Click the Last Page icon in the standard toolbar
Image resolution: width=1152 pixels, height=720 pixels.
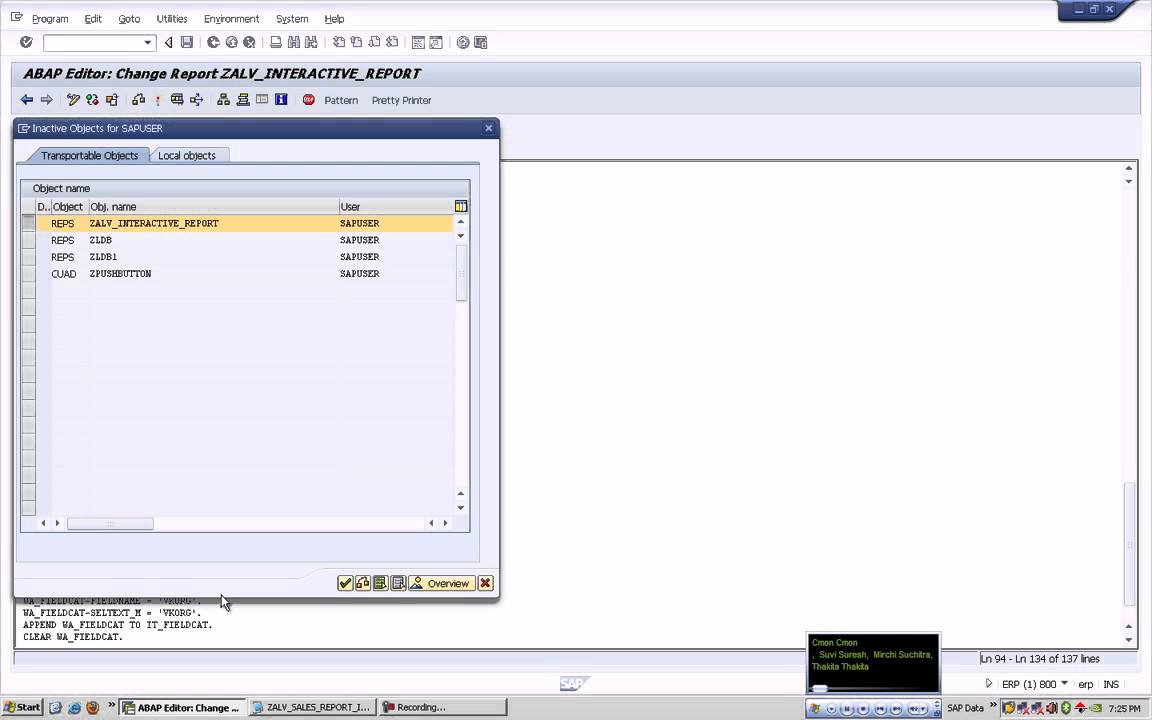tap(392, 43)
